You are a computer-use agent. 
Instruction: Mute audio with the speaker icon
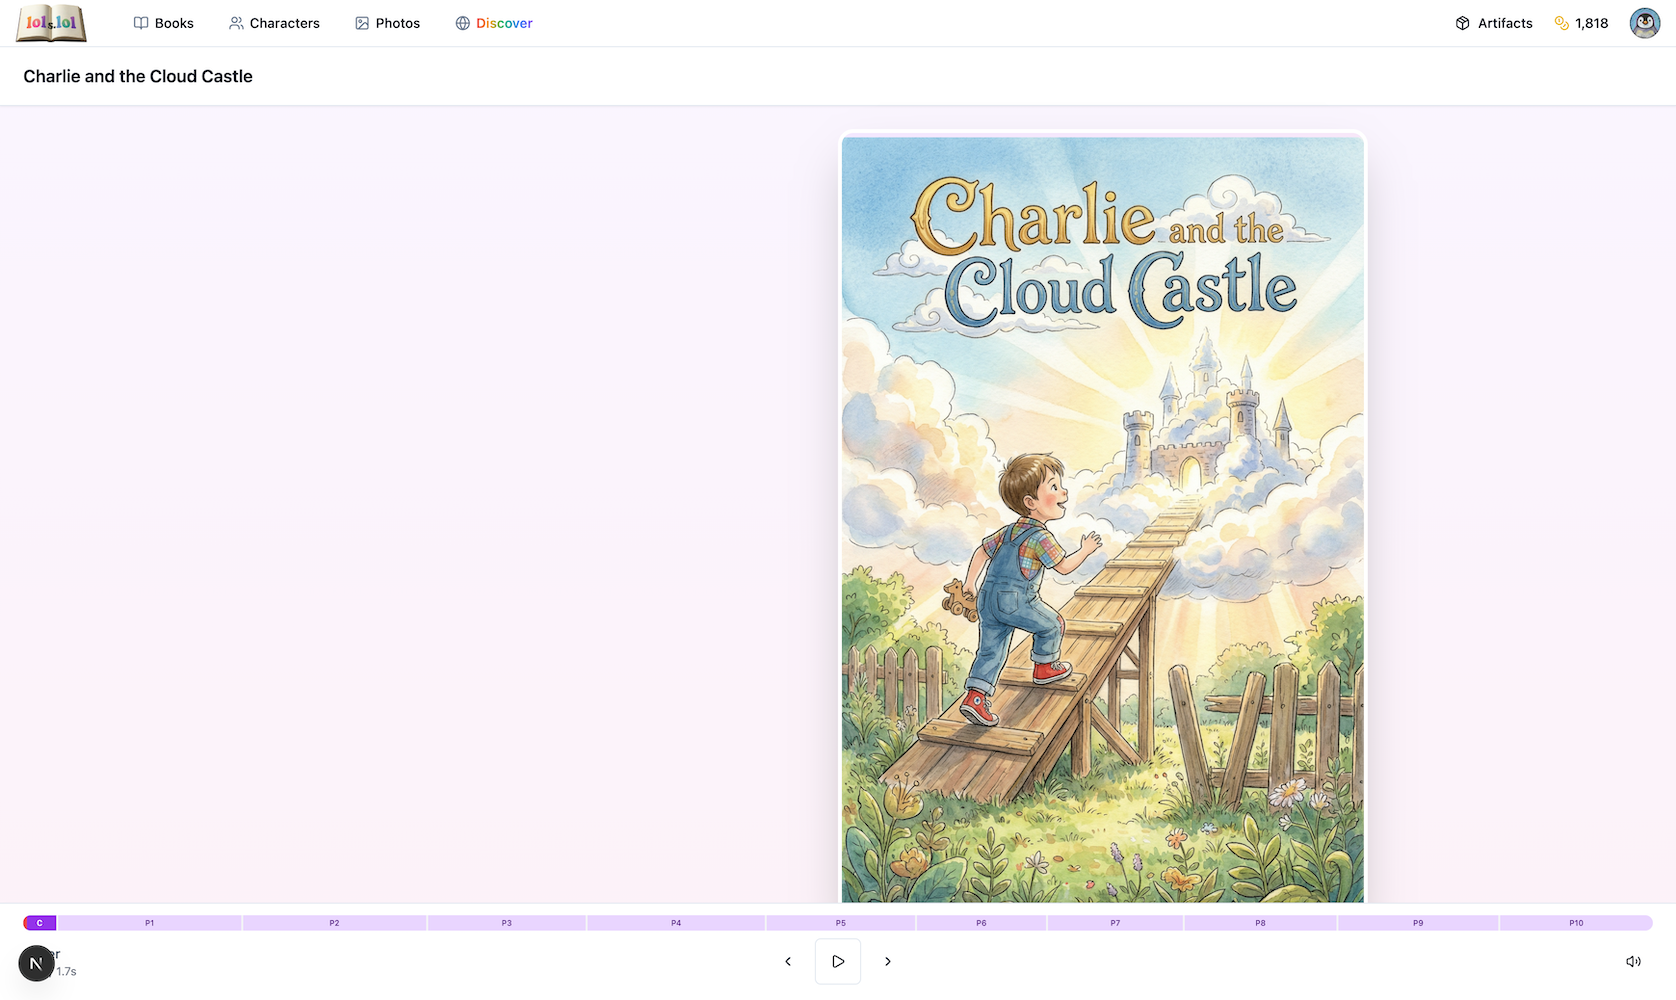(x=1633, y=961)
